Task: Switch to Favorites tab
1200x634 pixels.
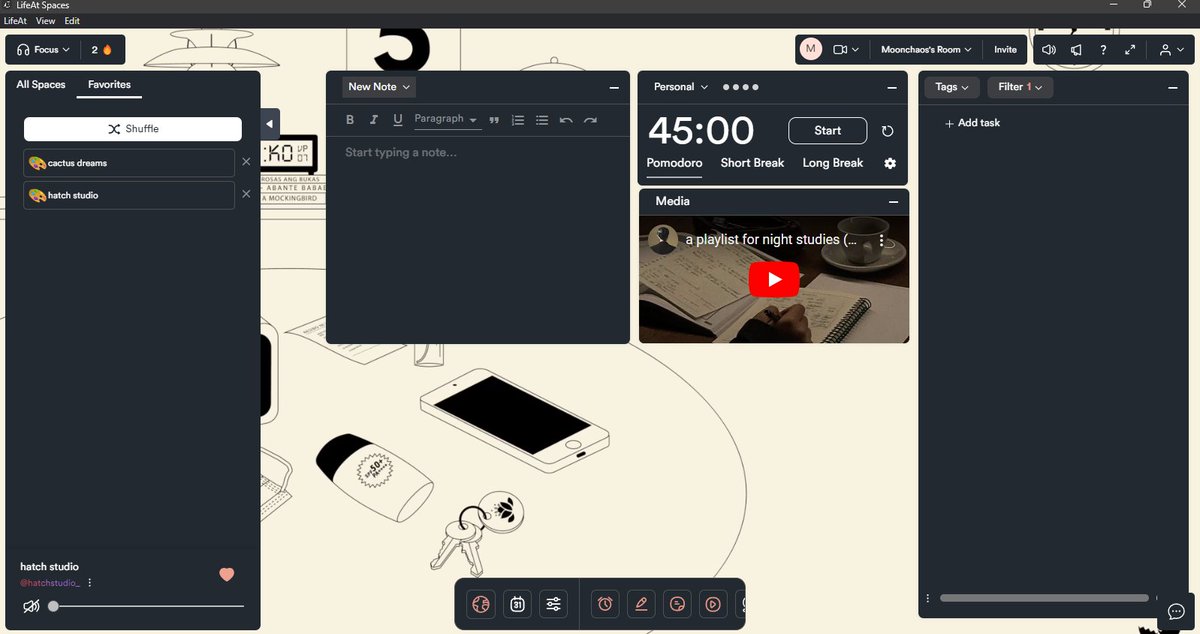Action: coord(109,85)
